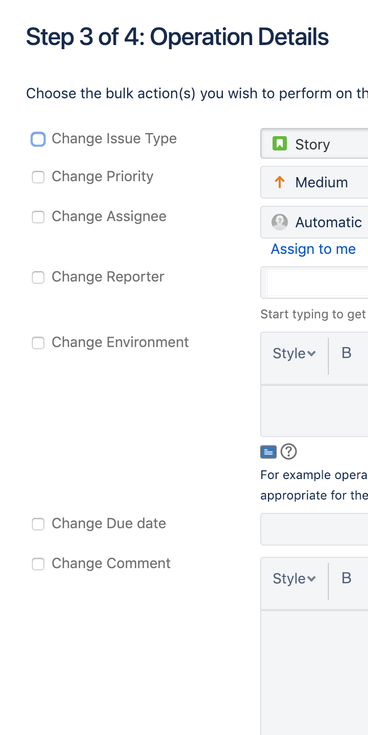Toggle Bold in the Environment editor

coord(346,353)
